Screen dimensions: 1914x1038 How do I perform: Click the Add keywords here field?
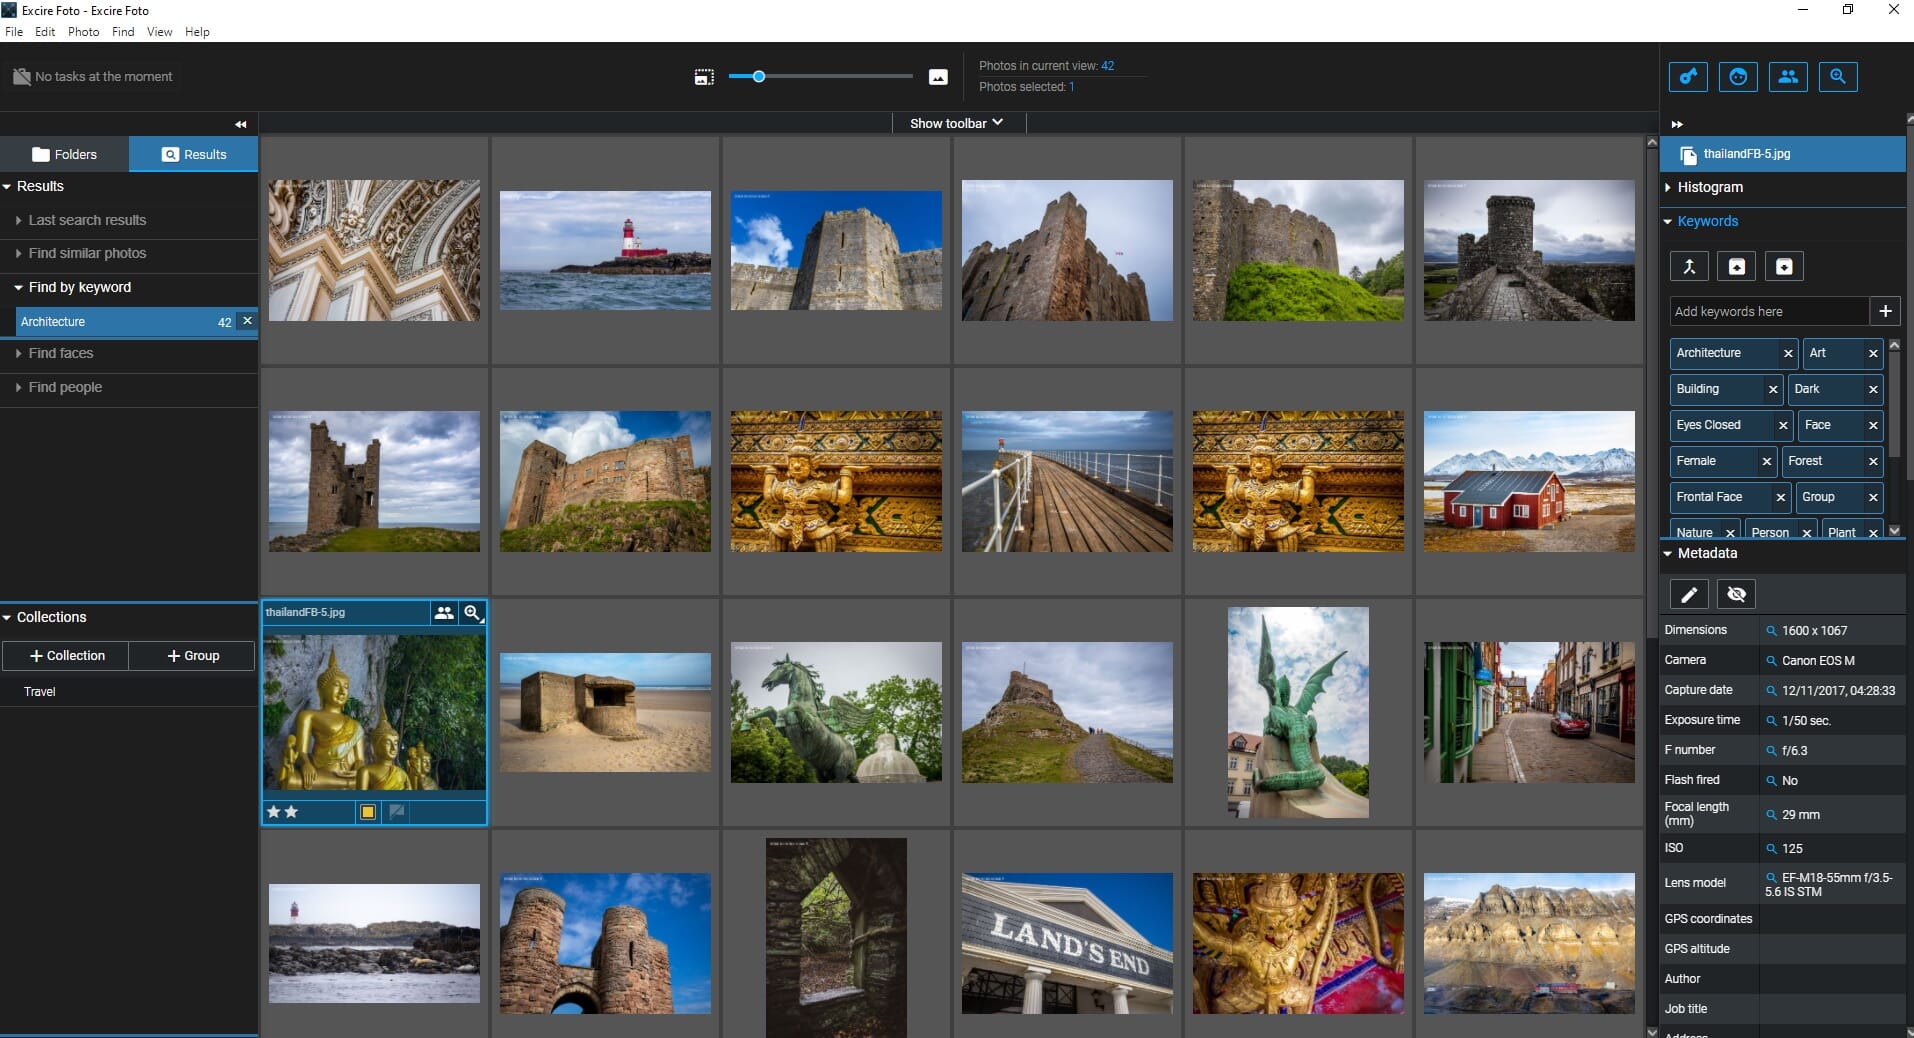click(1769, 311)
